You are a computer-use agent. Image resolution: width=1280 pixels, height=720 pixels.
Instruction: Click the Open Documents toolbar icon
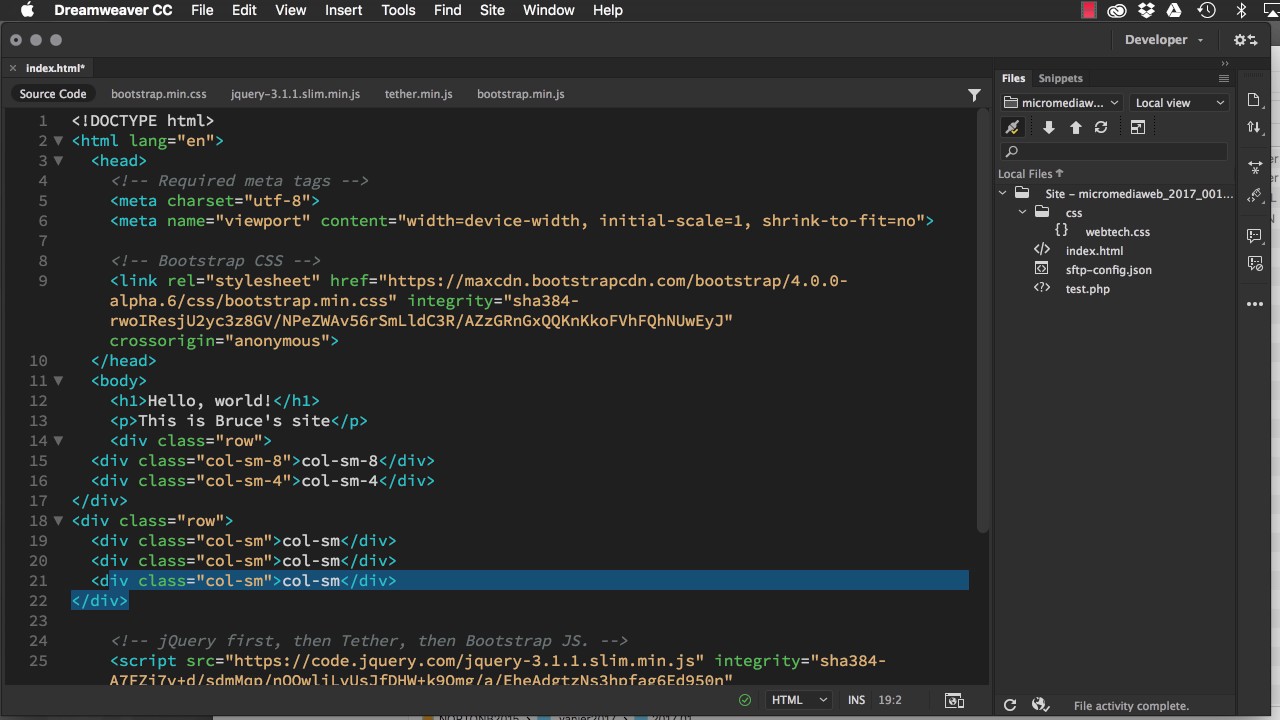[1255, 99]
